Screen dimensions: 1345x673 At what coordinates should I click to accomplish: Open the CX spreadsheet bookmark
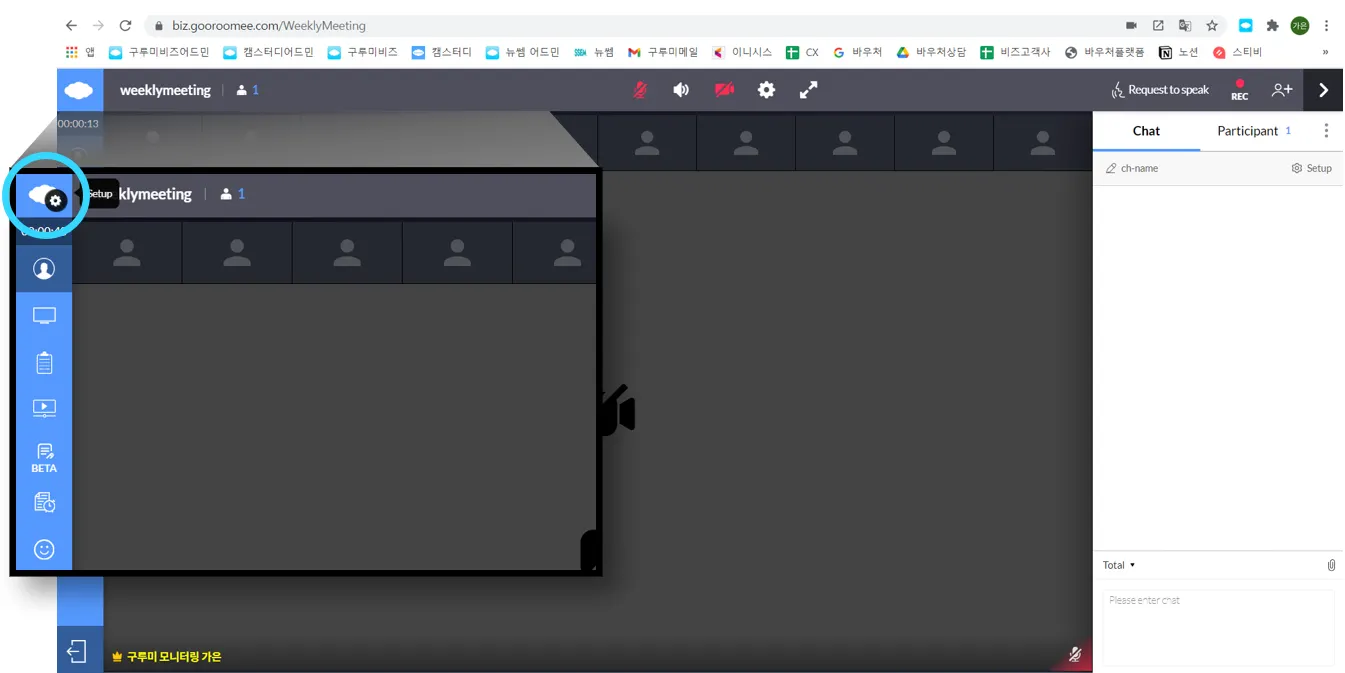[803, 52]
